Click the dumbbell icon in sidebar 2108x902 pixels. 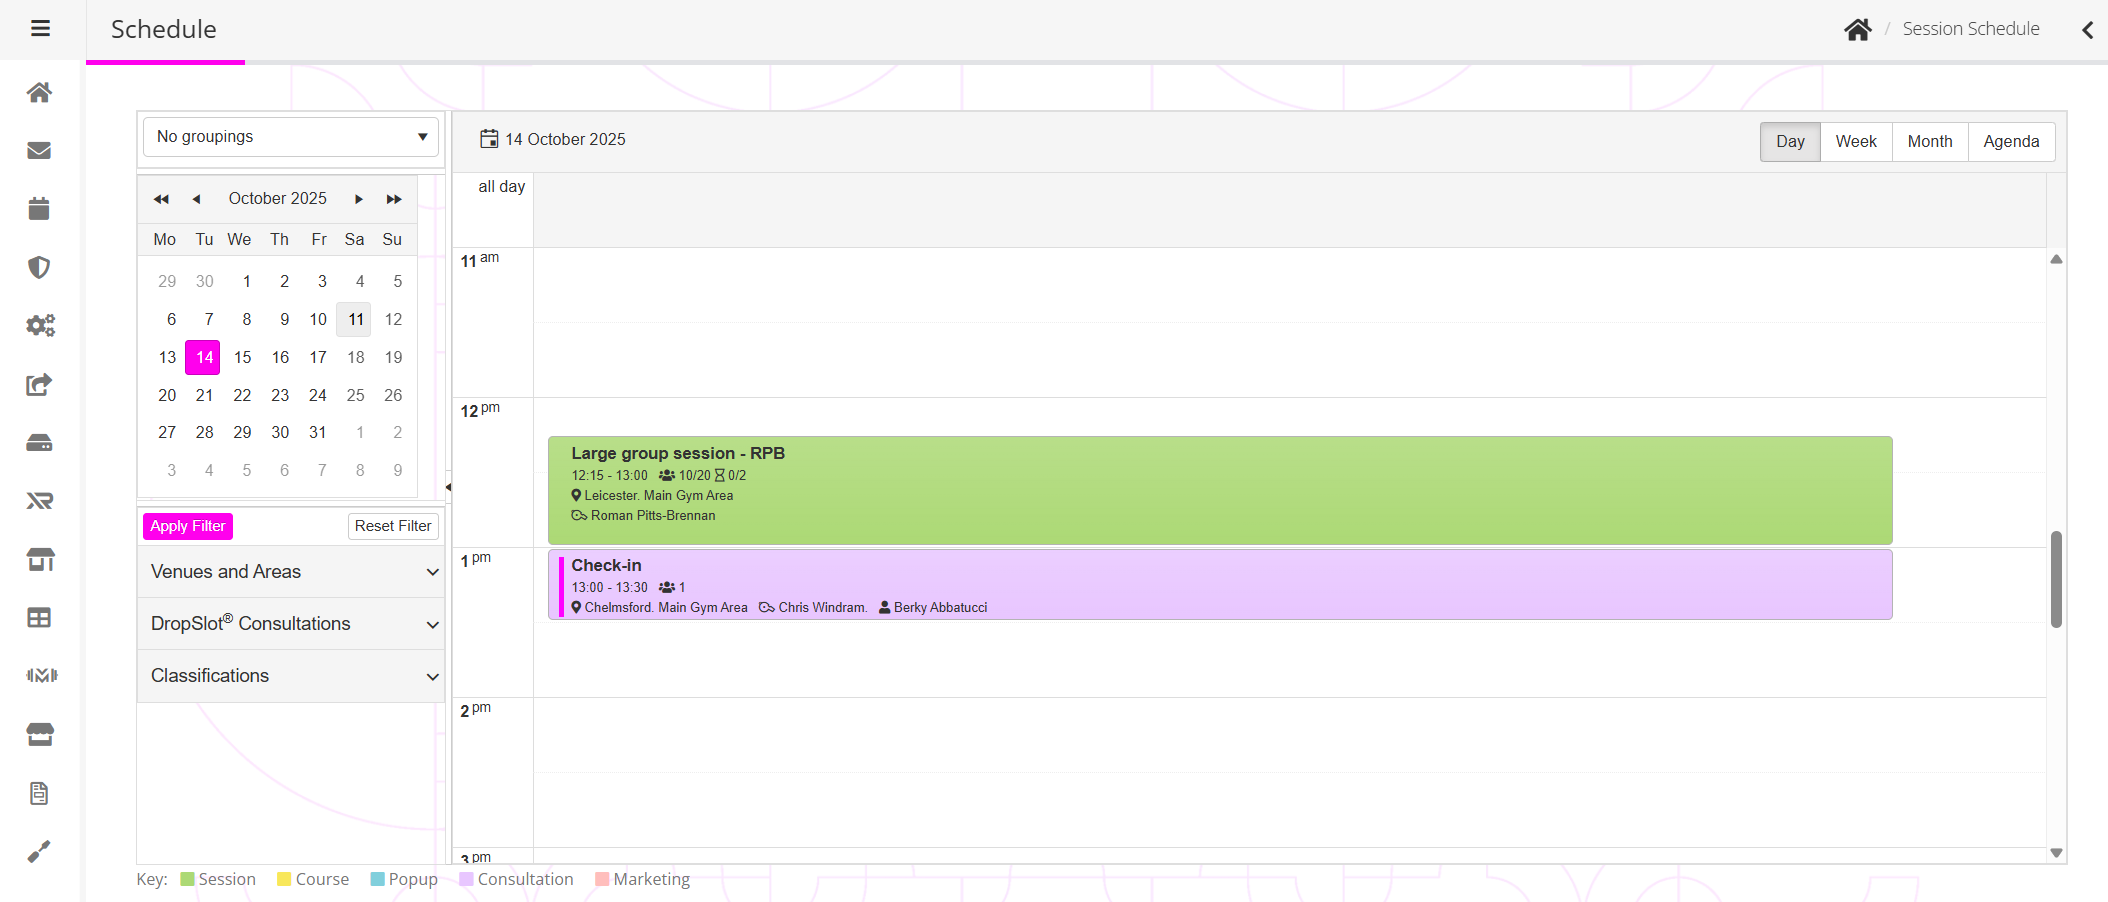pos(41,676)
